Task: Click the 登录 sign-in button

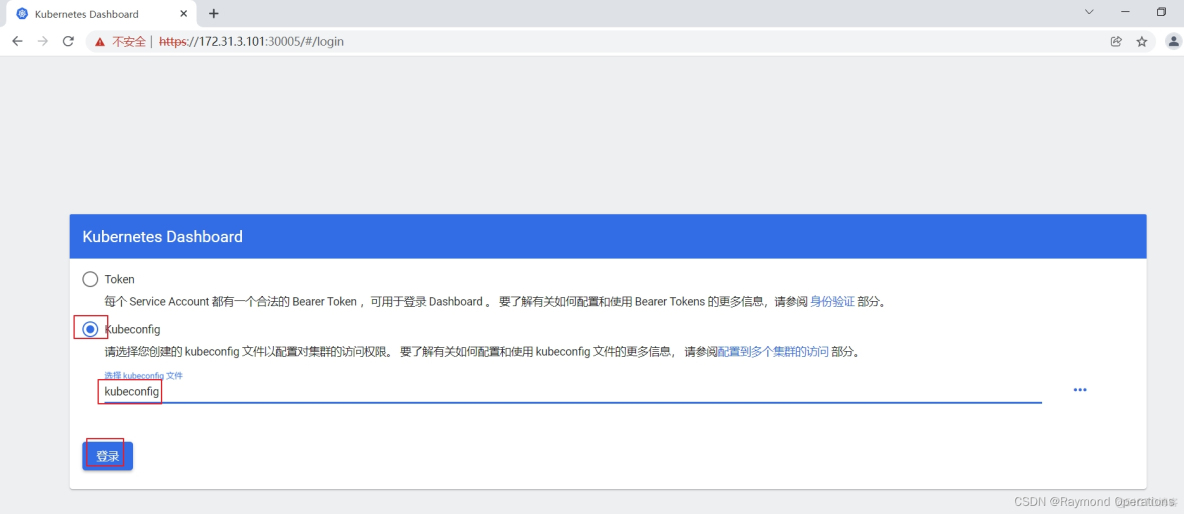Action: (x=107, y=456)
